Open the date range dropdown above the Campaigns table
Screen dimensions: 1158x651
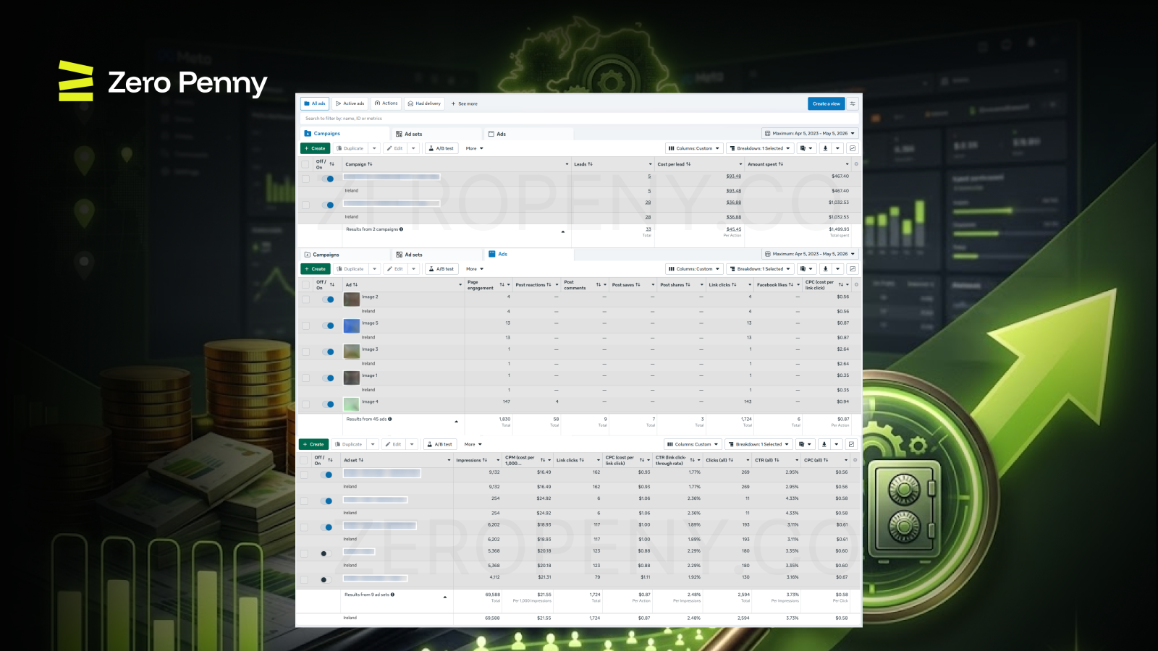[x=809, y=133]
